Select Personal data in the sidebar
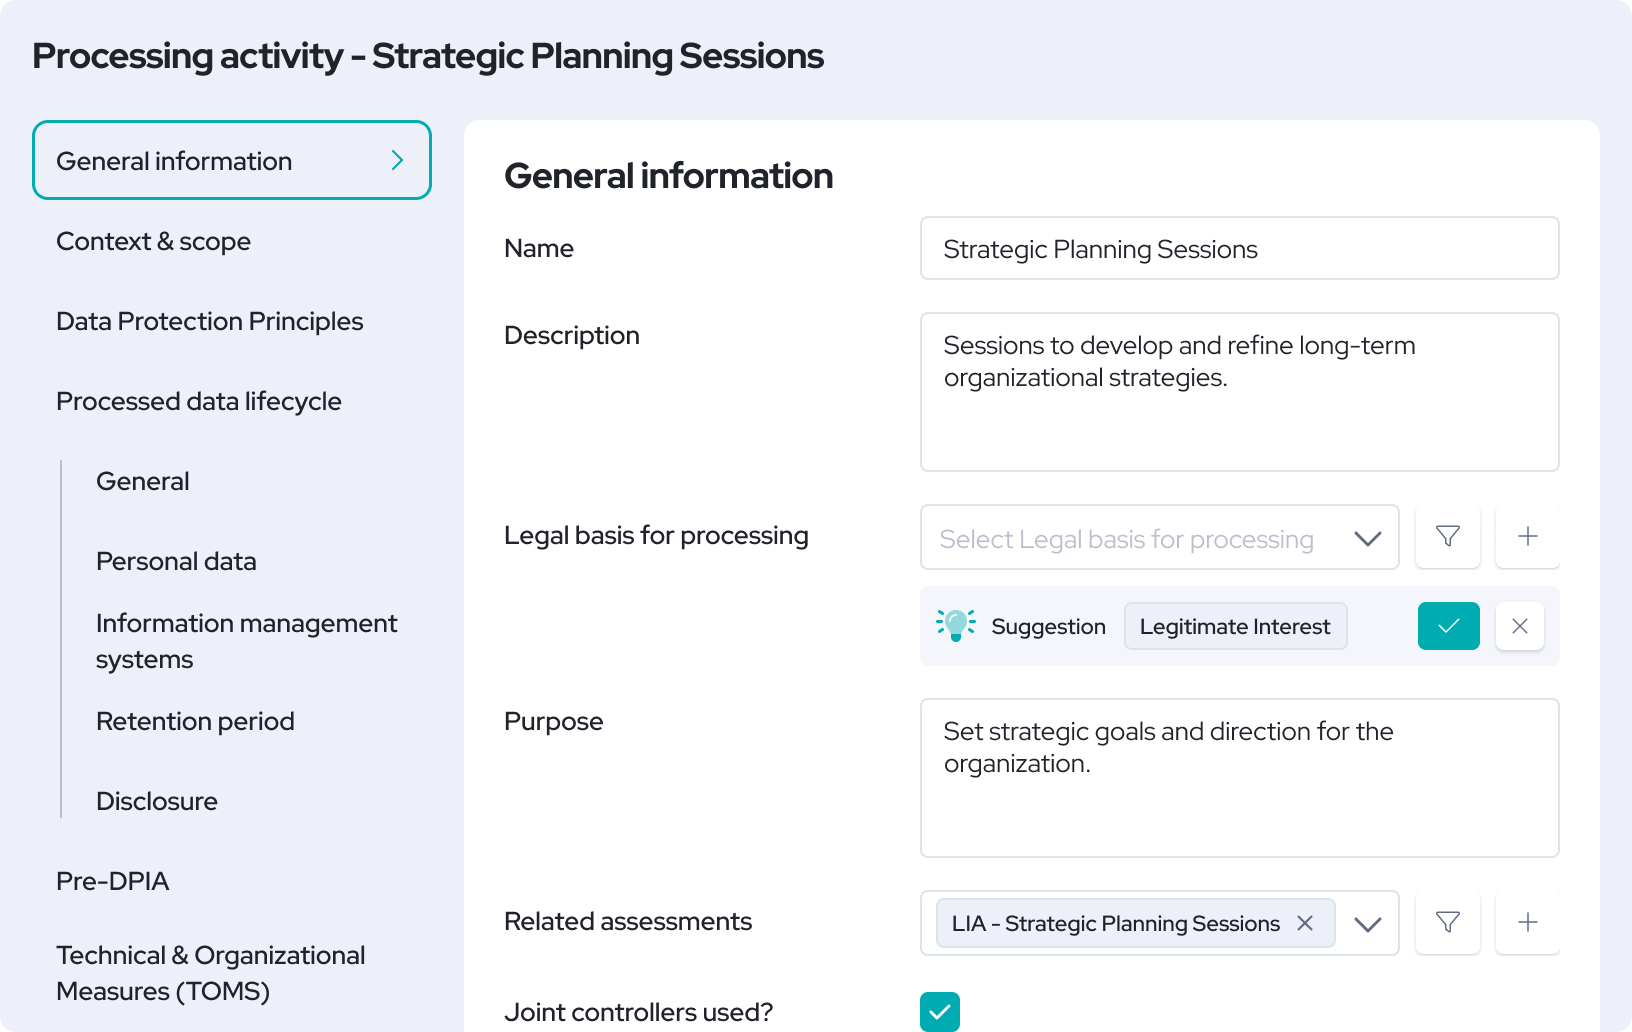 [176, 562]
